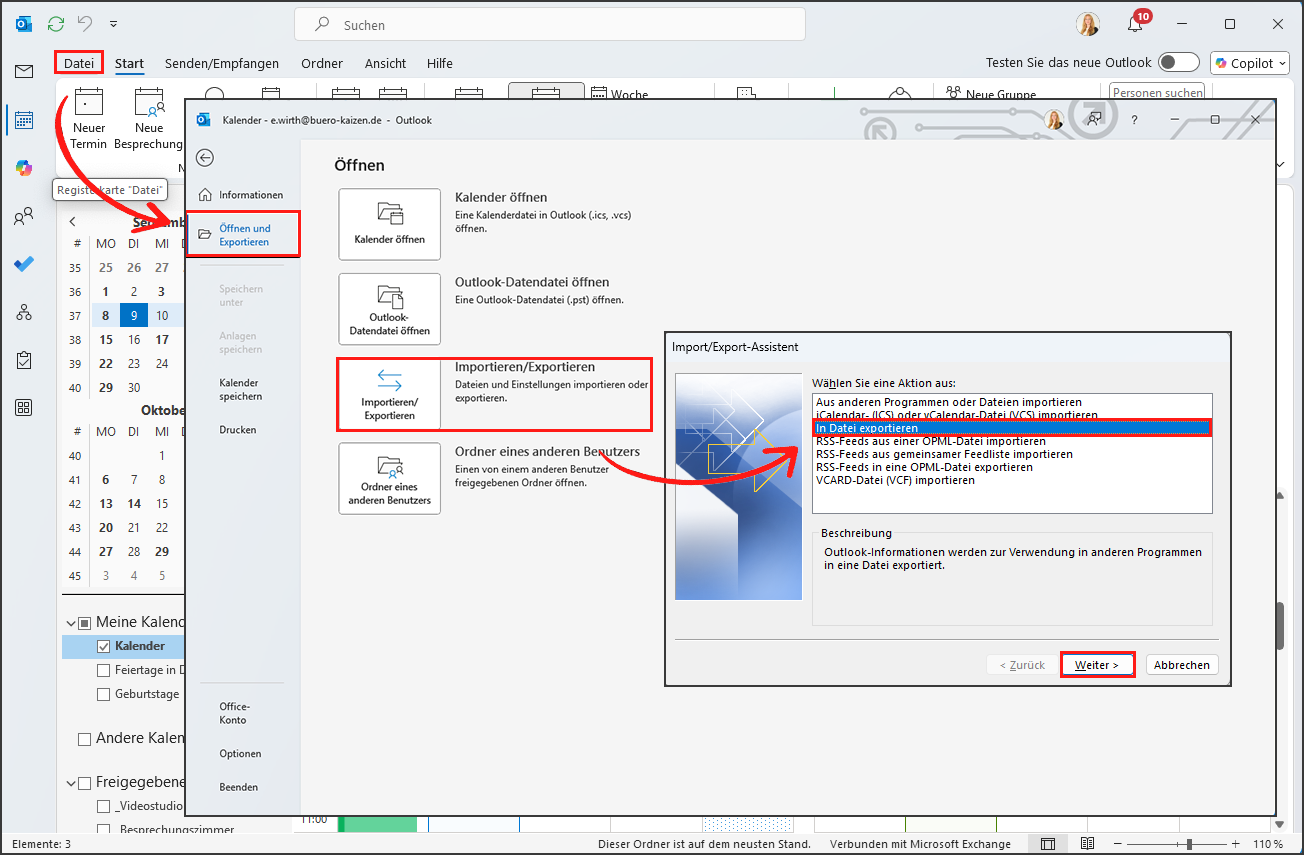
Task: Click the Importieren/Exportieren button
Action: point(390,394)
